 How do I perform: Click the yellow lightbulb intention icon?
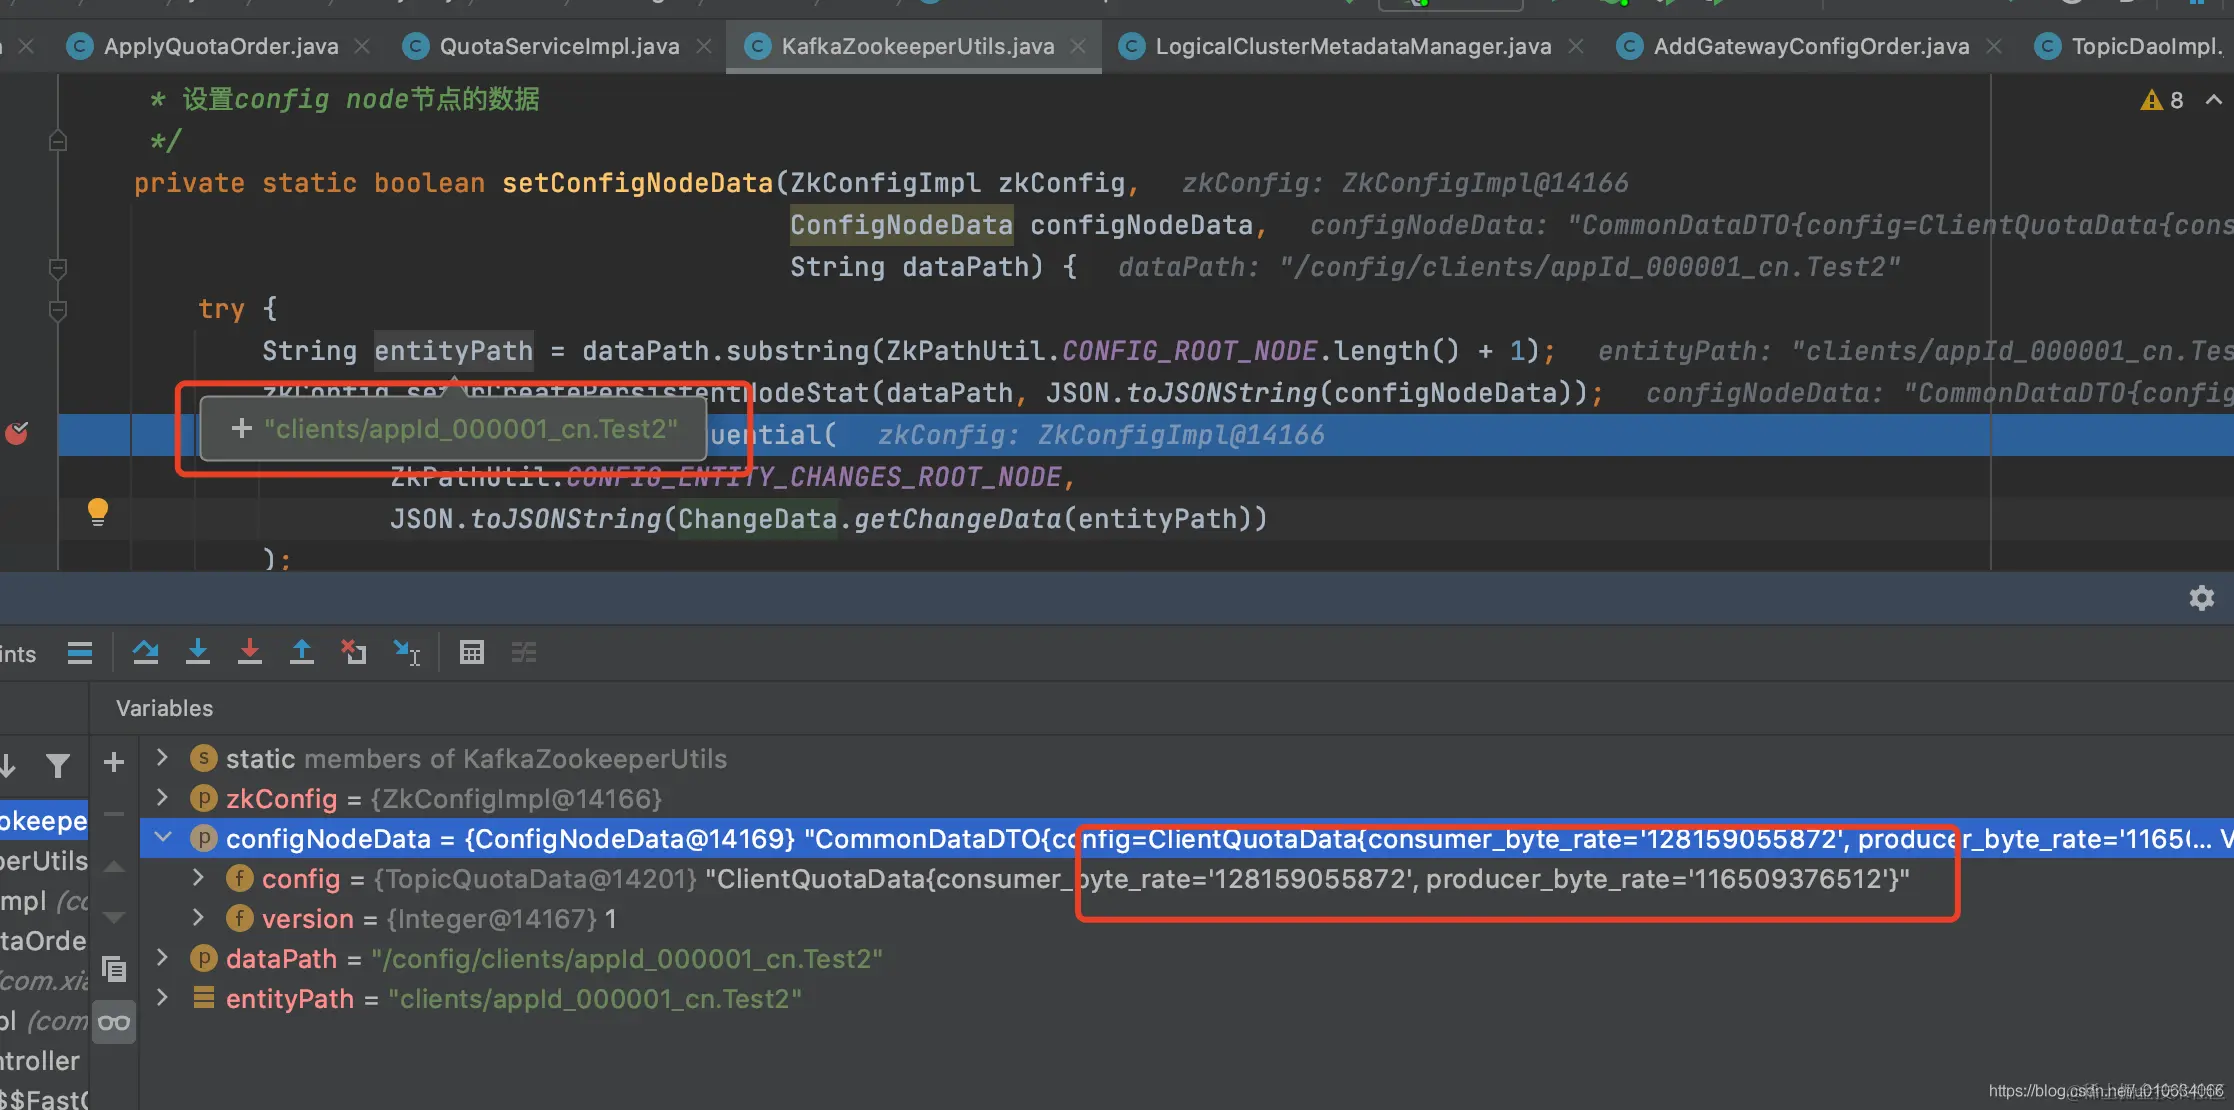click(97, 512)
